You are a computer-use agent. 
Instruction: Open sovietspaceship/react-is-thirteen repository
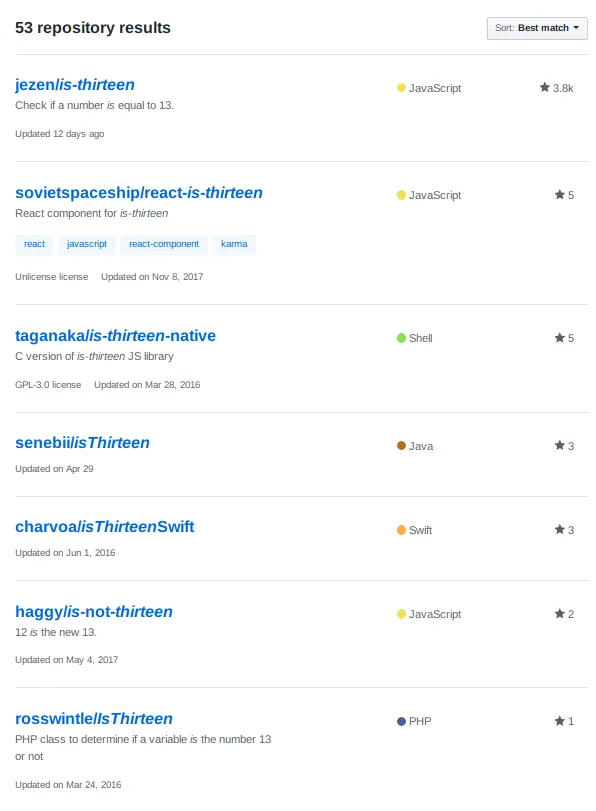139,192
